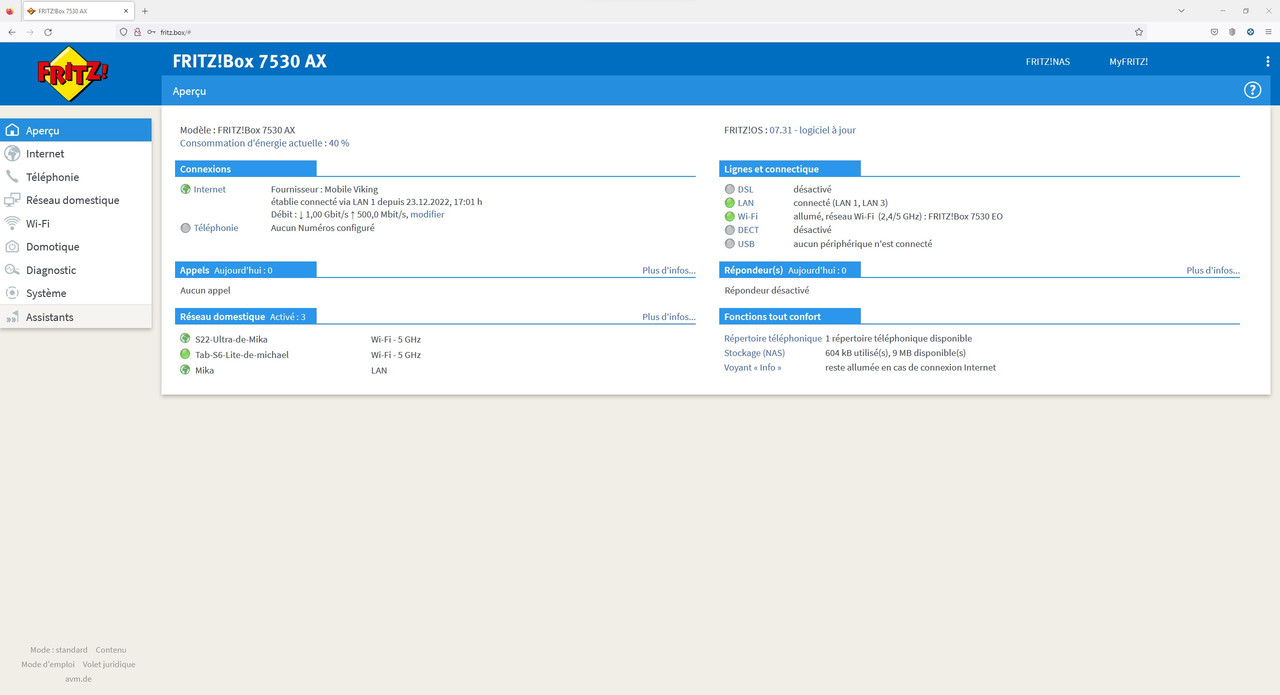Screen dimensions: 1280x695
Task: Close the FRITZ!Box 7530 AX tab
Action: point(125,11)
